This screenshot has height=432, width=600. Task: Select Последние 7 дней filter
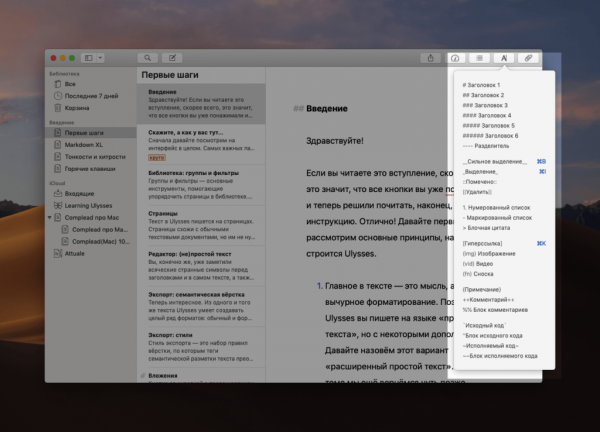click(90, 96)
